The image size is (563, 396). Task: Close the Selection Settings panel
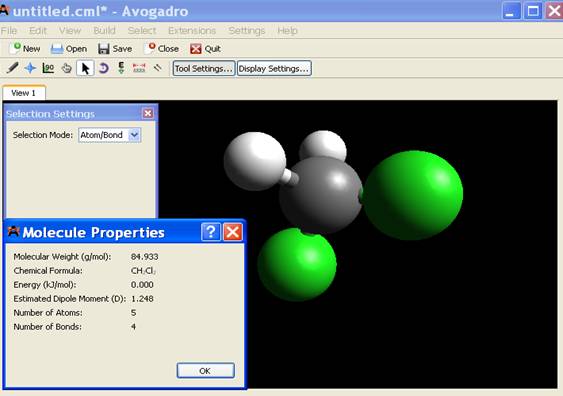[x=148, y=113]
